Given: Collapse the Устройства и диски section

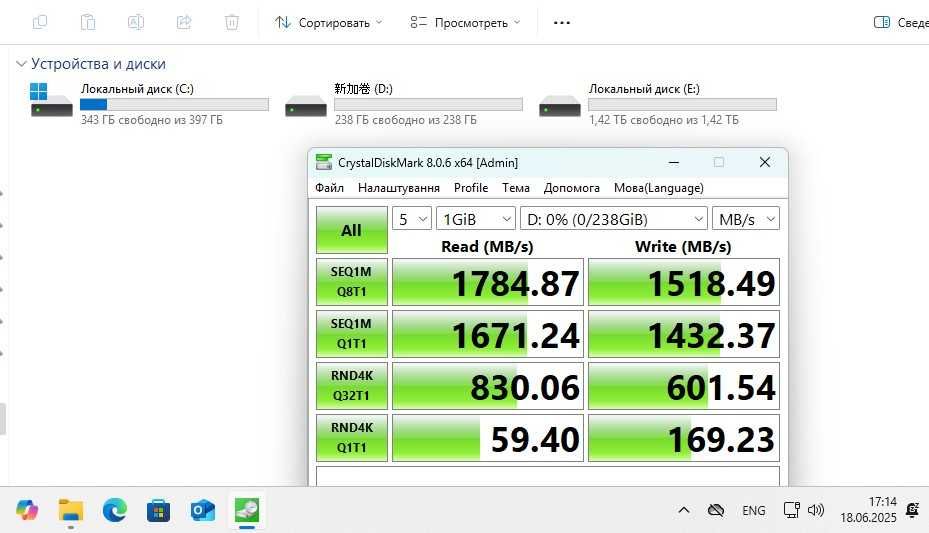Looking at the screenshot, I should coord(21,63).
